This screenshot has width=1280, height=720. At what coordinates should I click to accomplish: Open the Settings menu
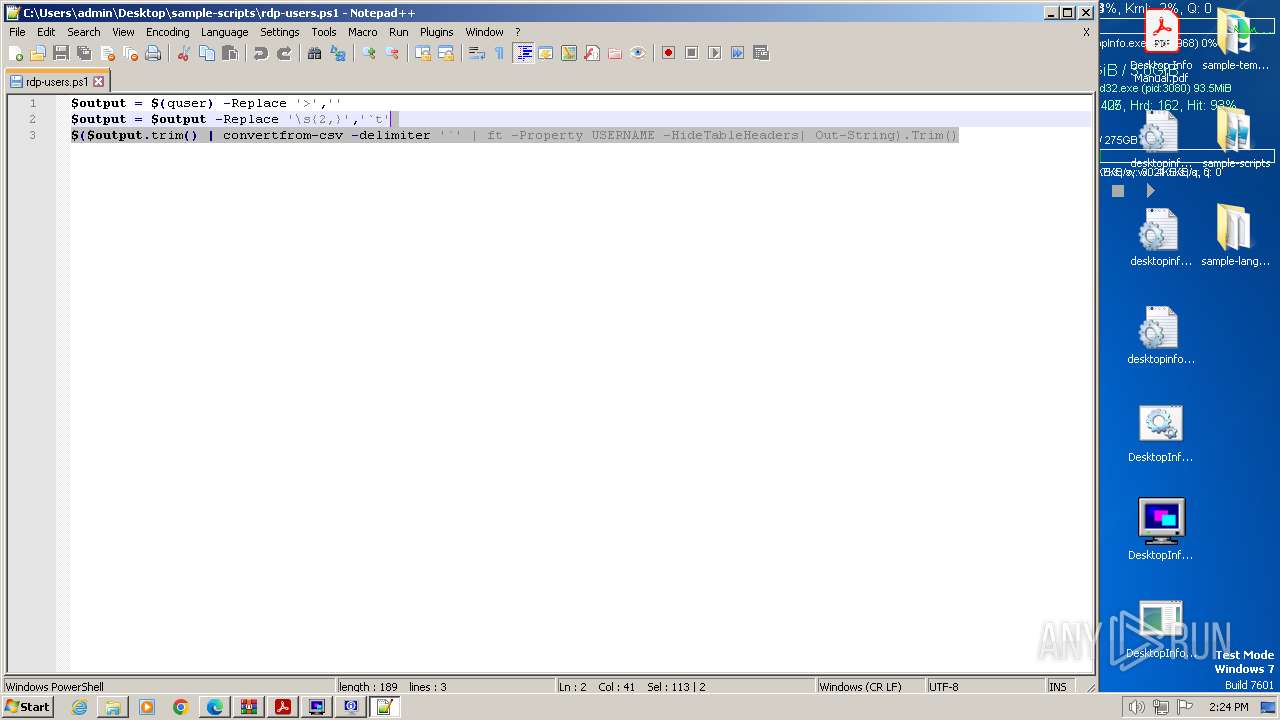(280, 32)
